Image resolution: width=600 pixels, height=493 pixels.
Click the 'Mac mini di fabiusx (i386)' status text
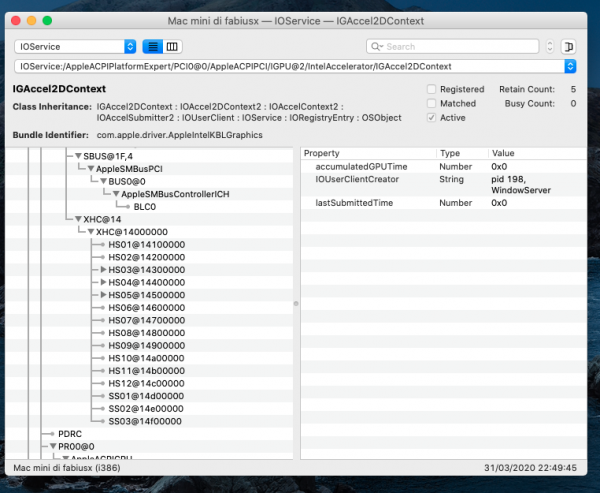67,468
